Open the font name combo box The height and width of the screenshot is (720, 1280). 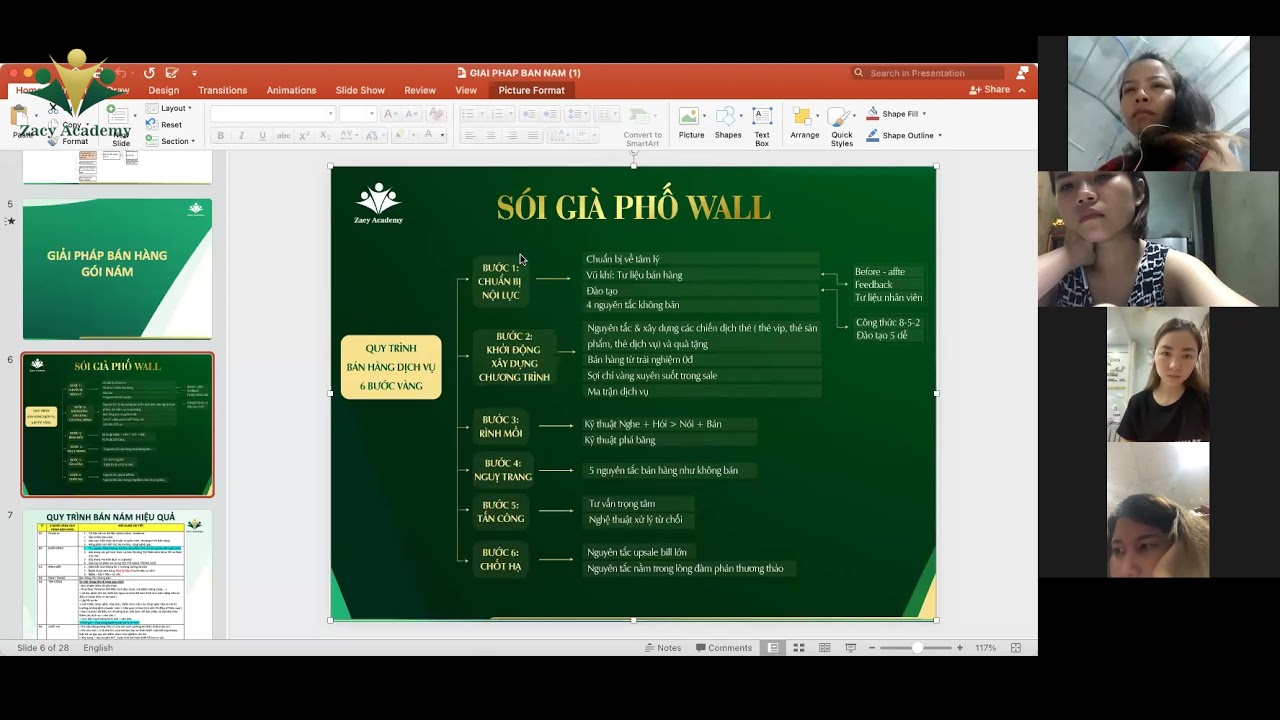tap(272, 114)
